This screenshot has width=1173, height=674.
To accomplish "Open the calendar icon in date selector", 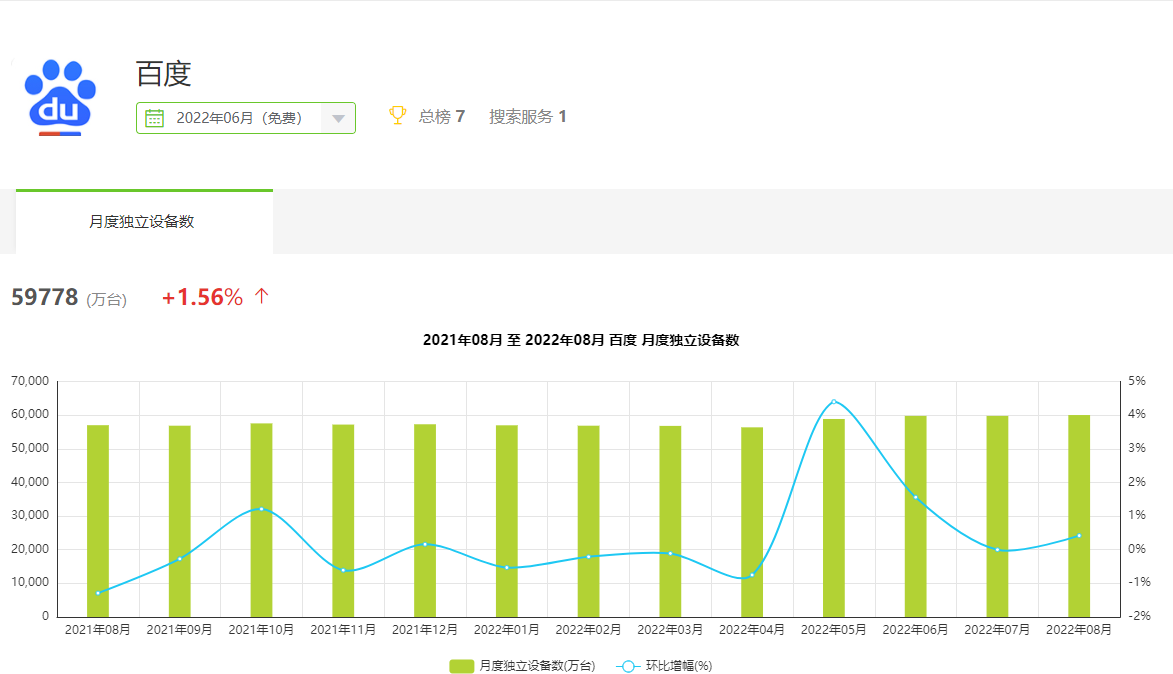I will [x=154, y=118].
